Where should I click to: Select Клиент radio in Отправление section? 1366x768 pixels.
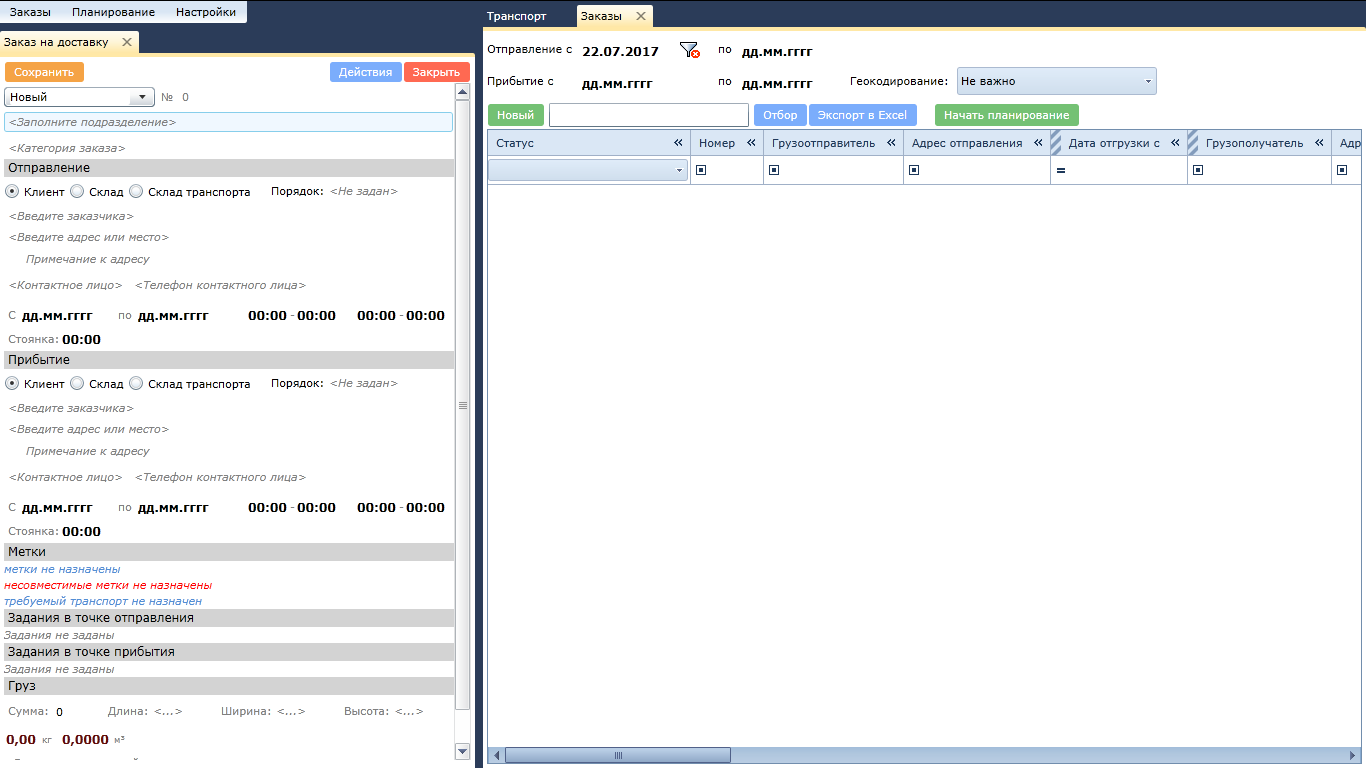click(12, 191)
